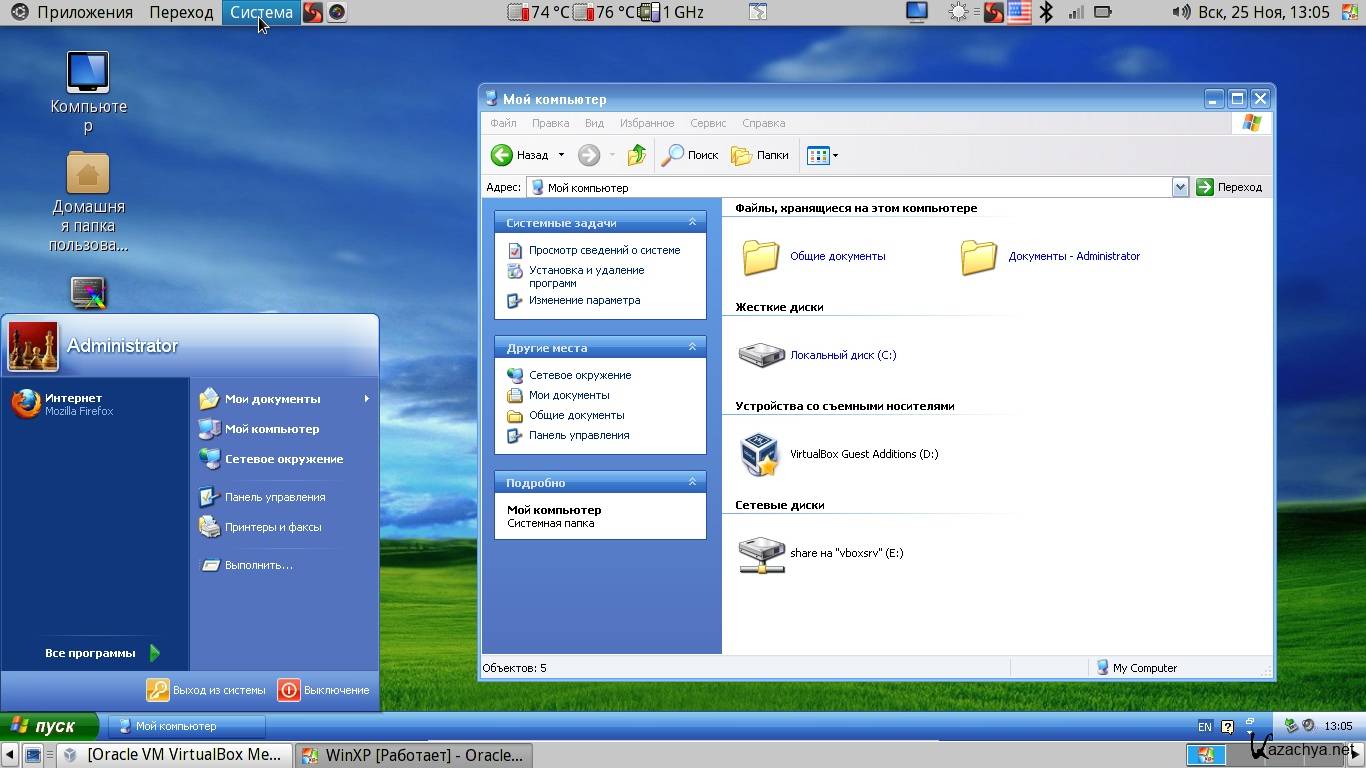
Task: Open the Сервис menu
Action: [x=707, y=123]
